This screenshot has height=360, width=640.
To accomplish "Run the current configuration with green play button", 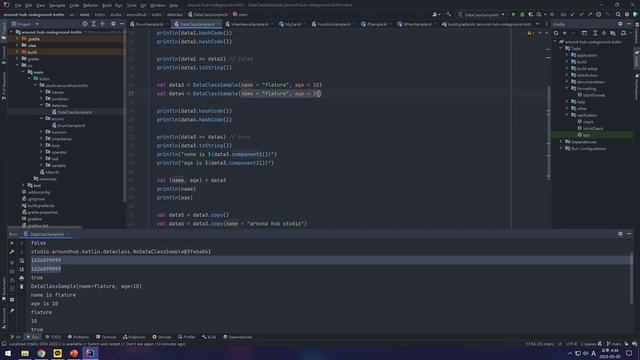I will coord(513,14).
